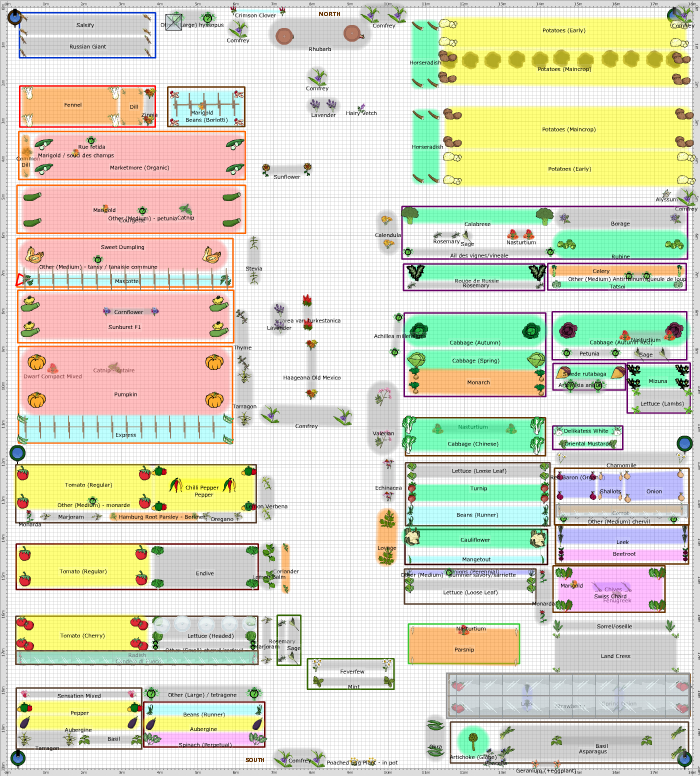Click the 'Salsify' row label

click(x=85, y=25)
